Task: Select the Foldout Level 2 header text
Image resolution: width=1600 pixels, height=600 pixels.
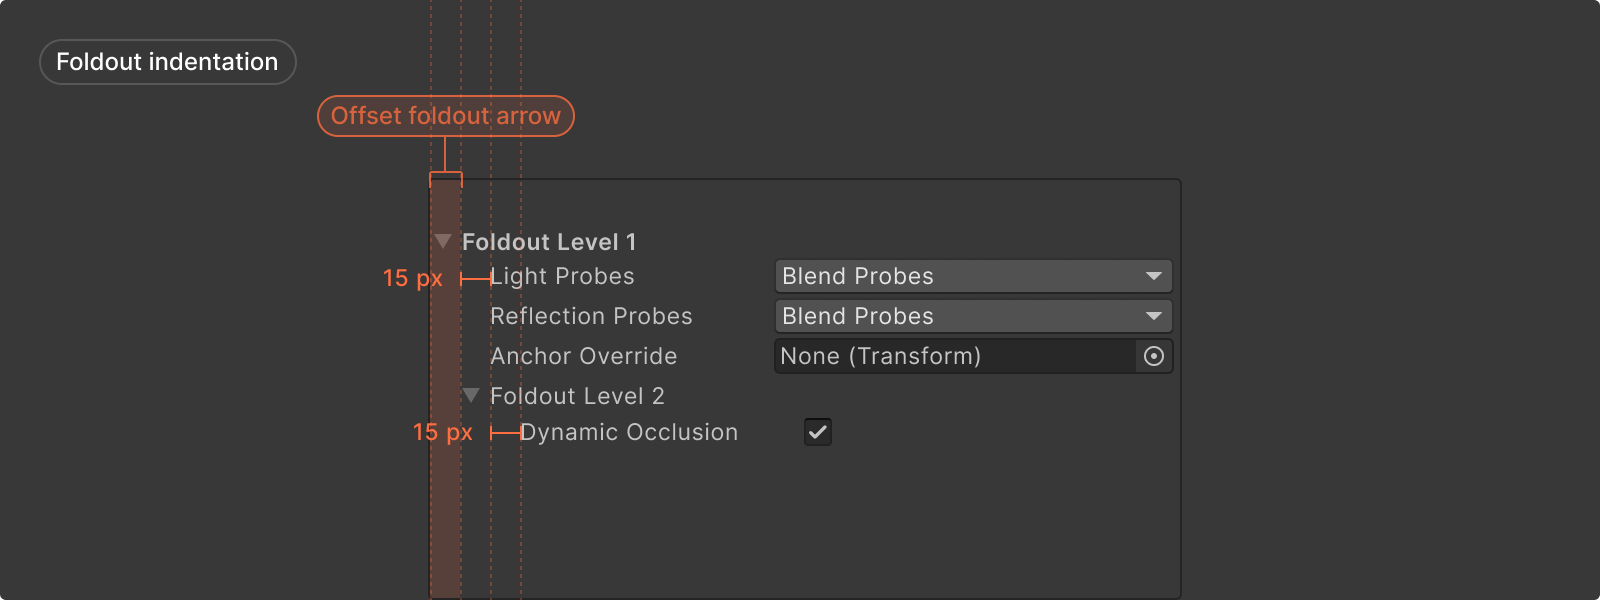Action: point(577,396)
